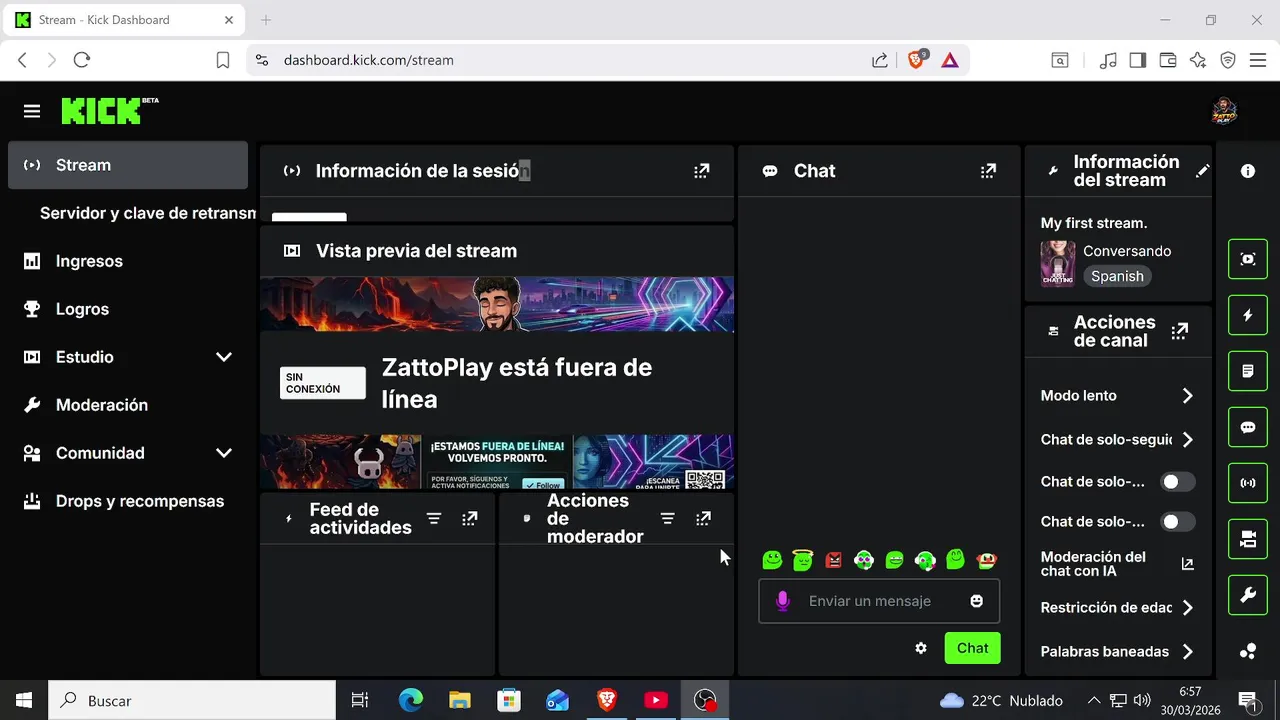Click the SIN CONEXIÓN badge
This screenshot has width=1280, height=720.
[322, 383]
